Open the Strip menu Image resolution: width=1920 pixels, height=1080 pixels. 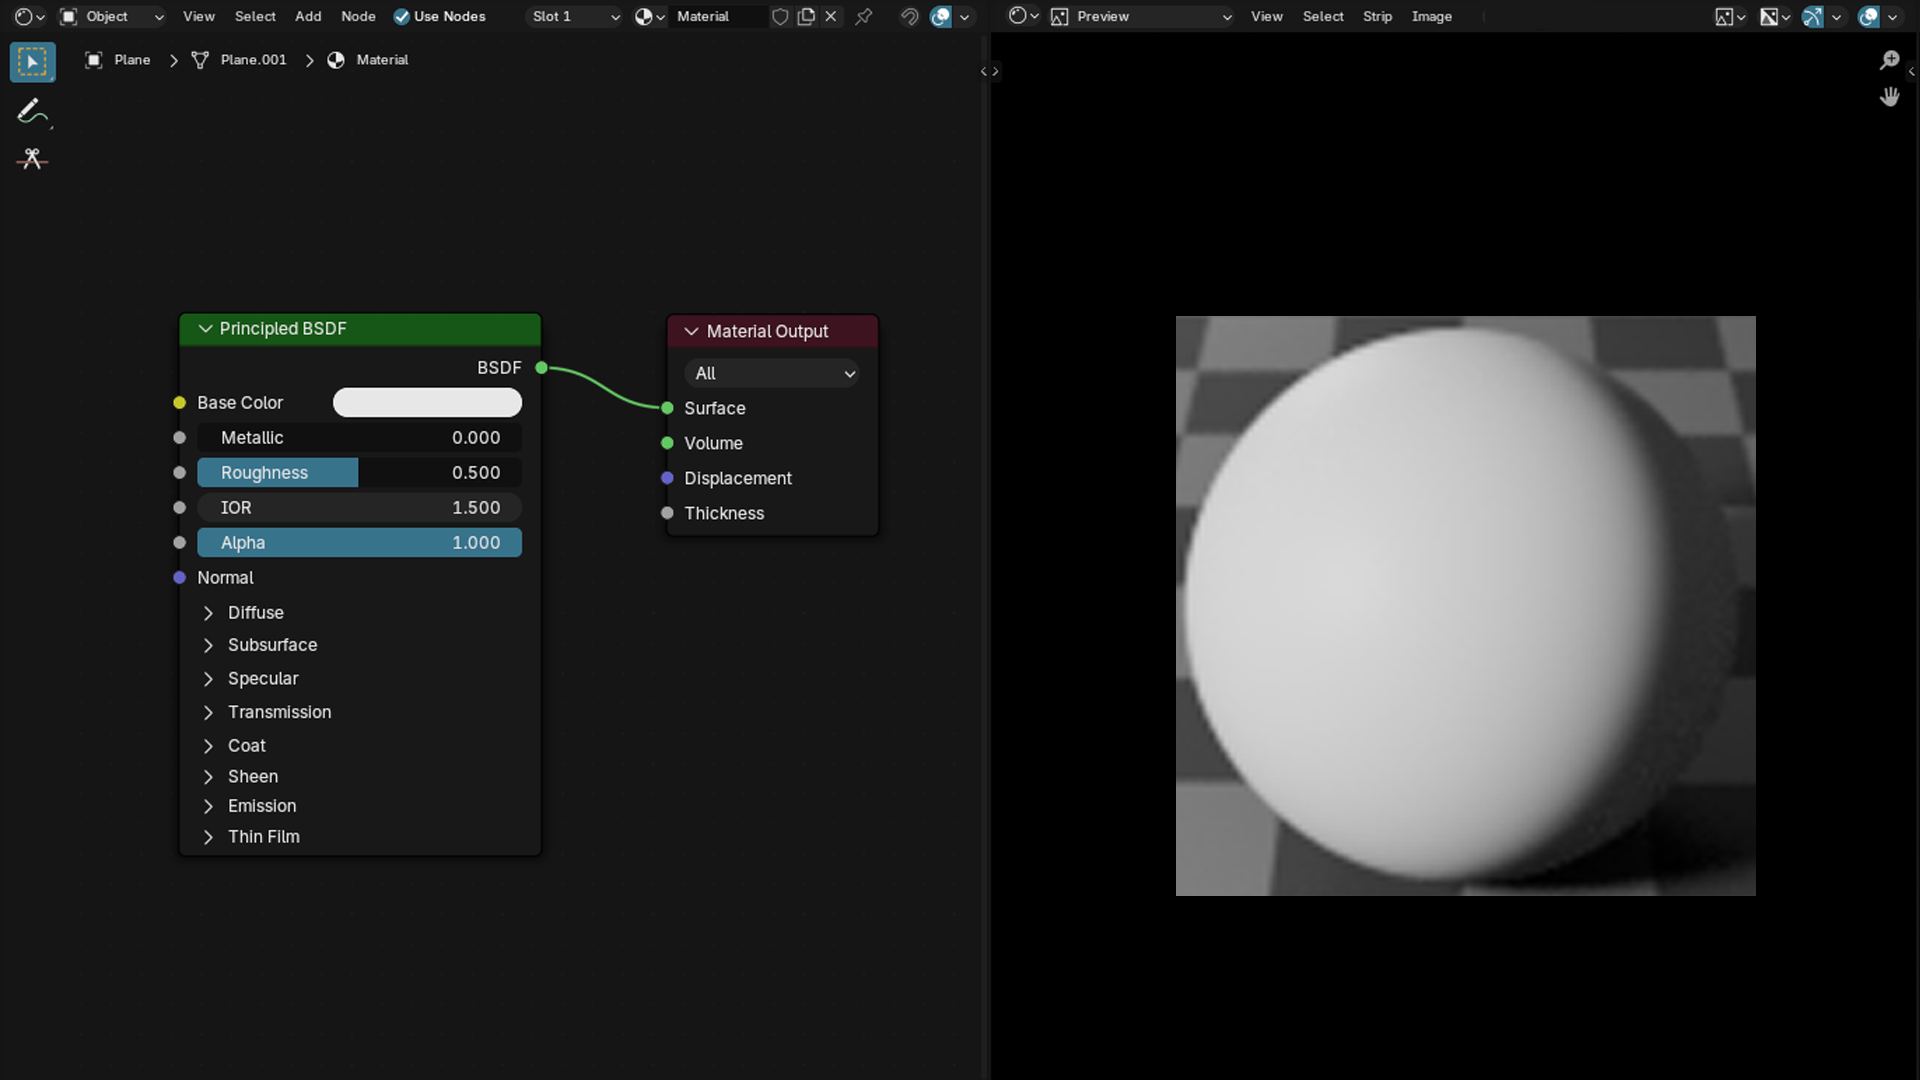coord(1377,16)
